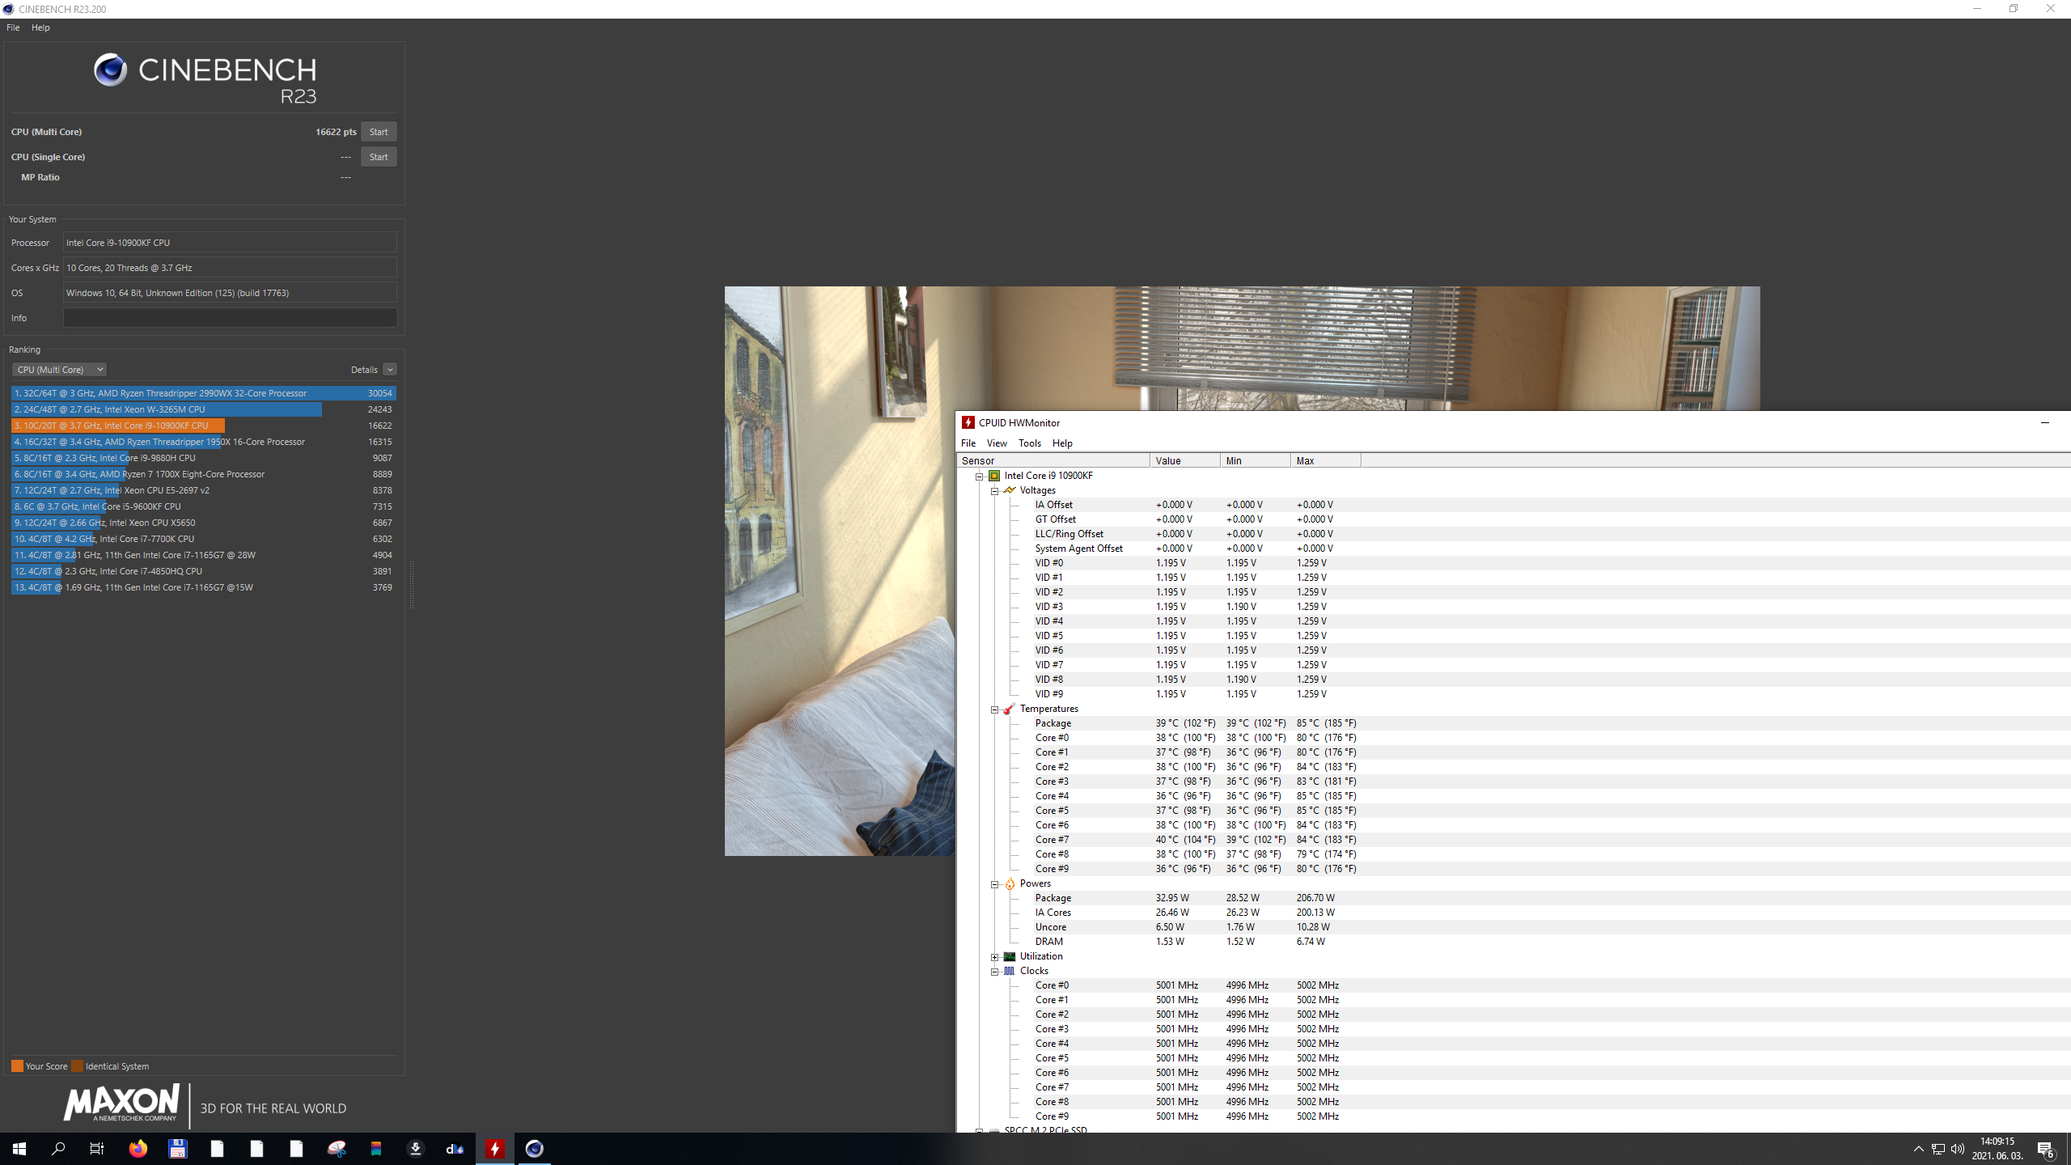Click the Intel Core i9 10900KF chip icon
Screen dimensions: 2071x1165
tap(994, 476)
